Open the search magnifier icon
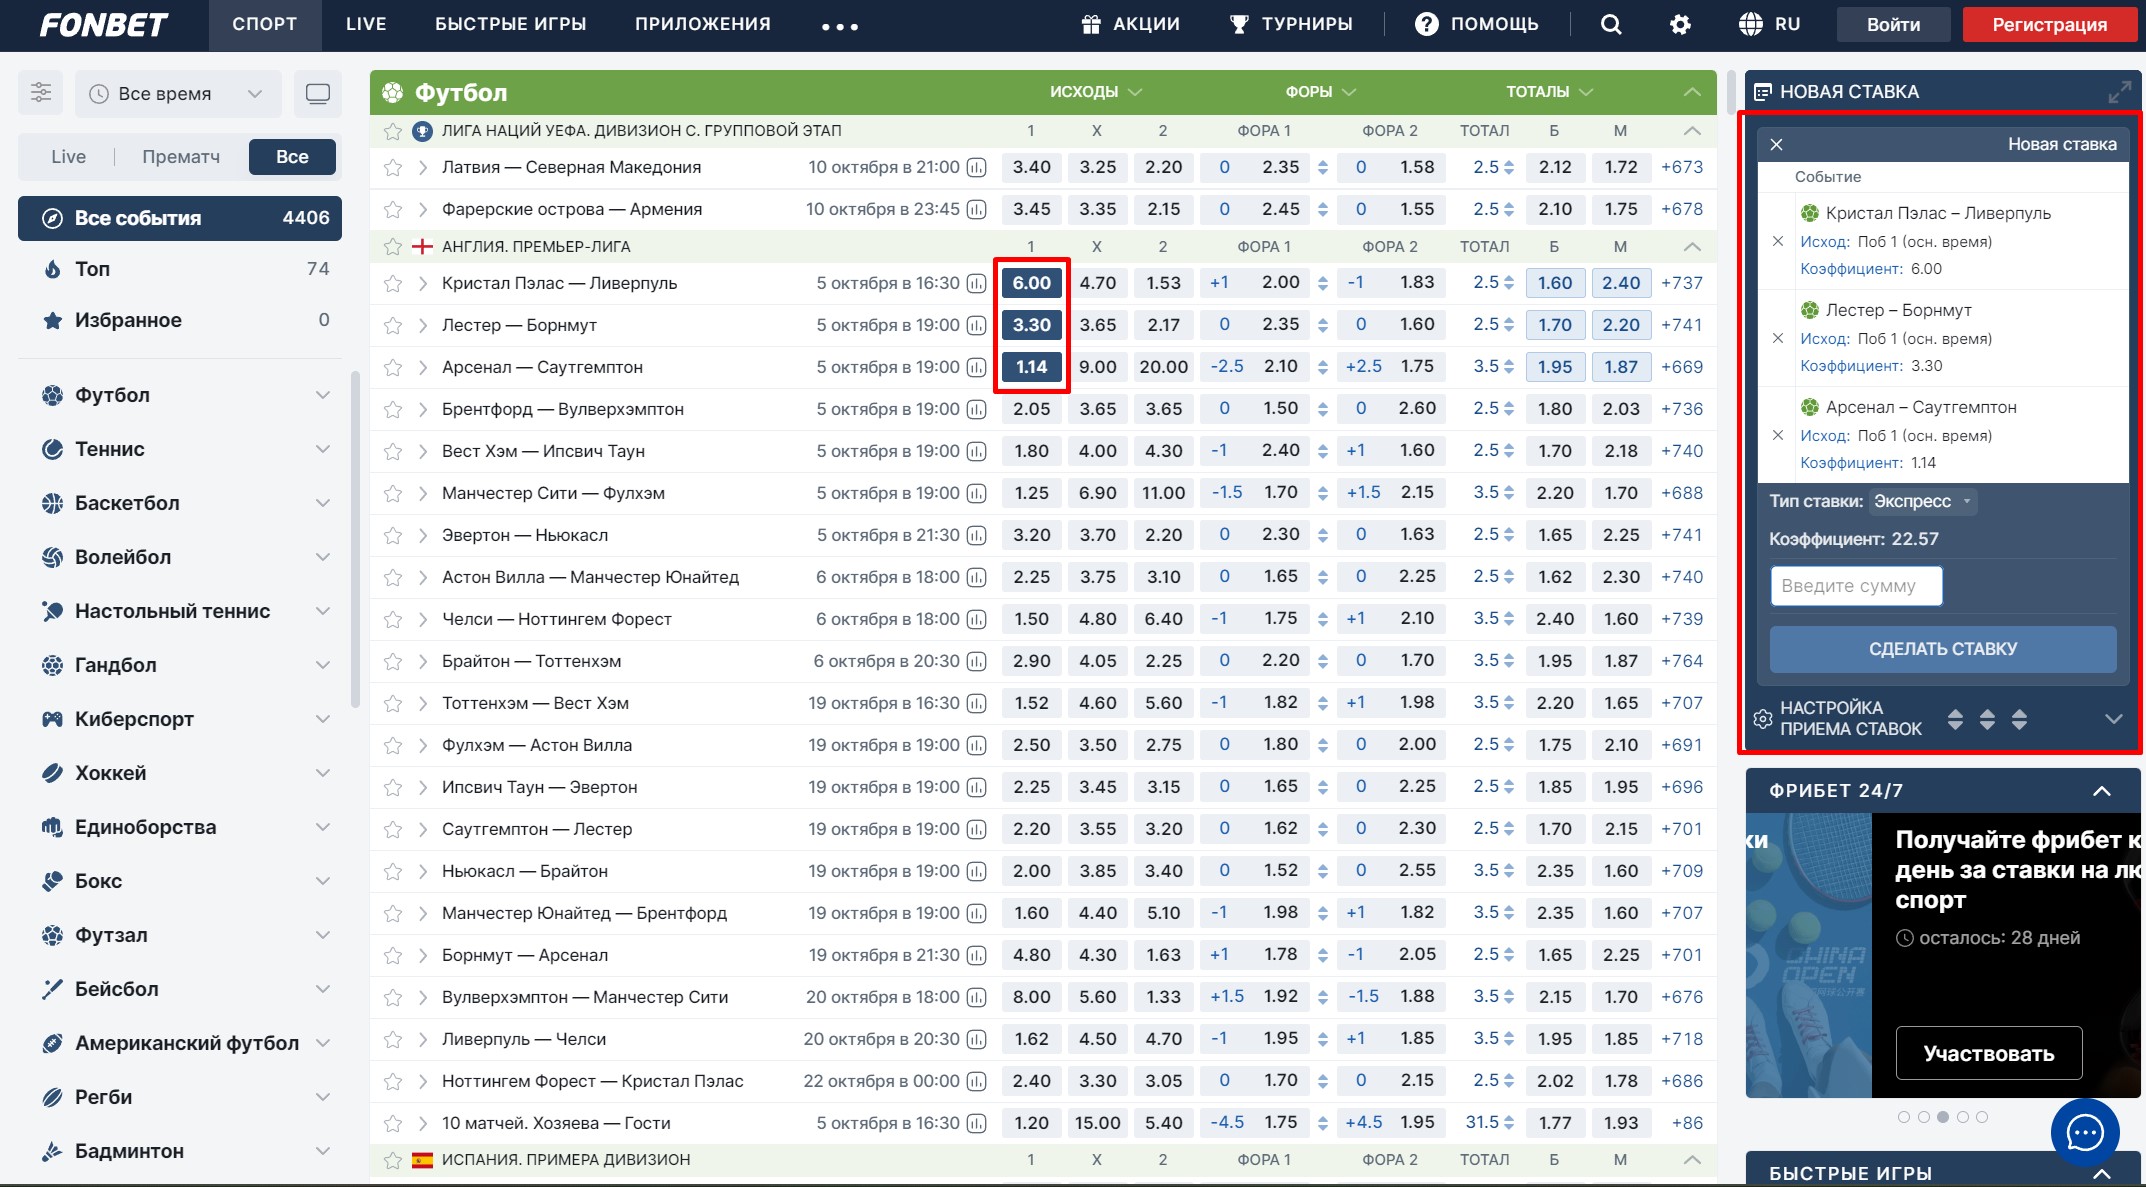This screenshot has height=1187, width=2146. (x=1610, y=24)
